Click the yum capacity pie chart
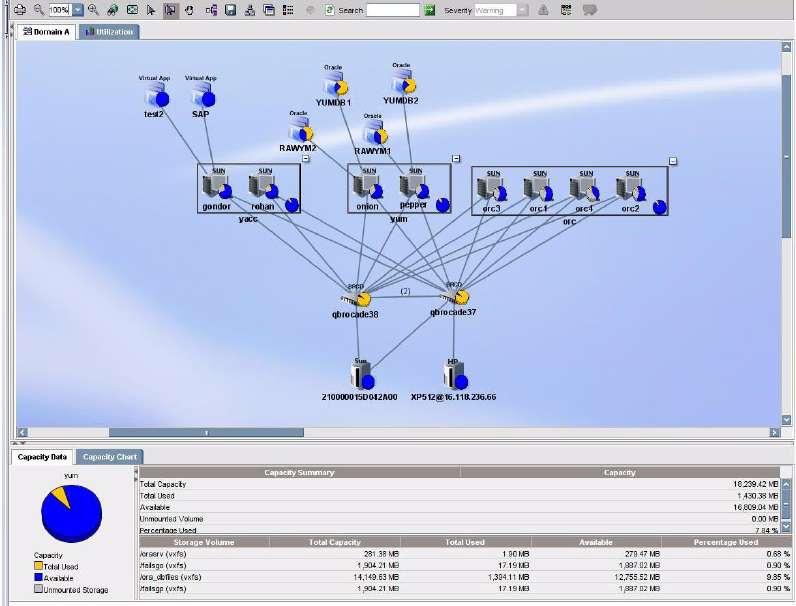This screenshot has width=796, height=606. click(x=72, y=513)
